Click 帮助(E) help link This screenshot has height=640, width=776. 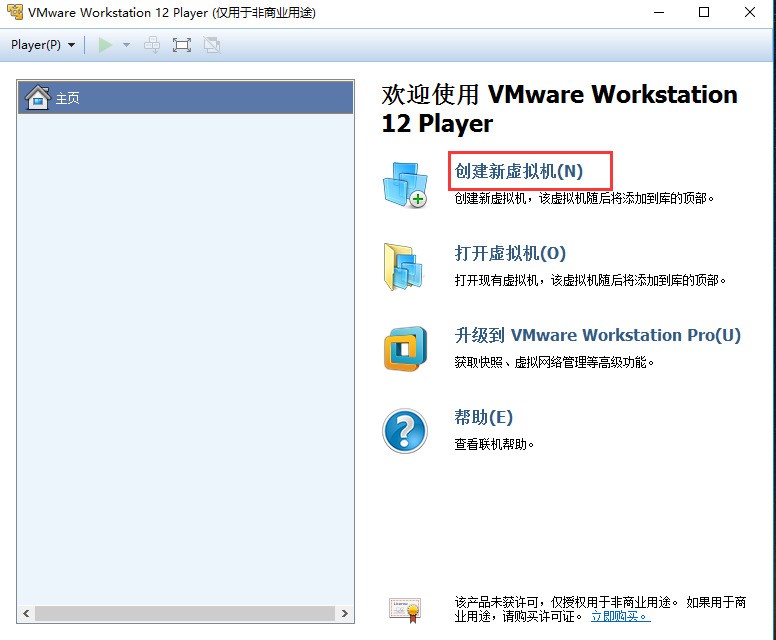pyautogui.click(x=484, y=417)
